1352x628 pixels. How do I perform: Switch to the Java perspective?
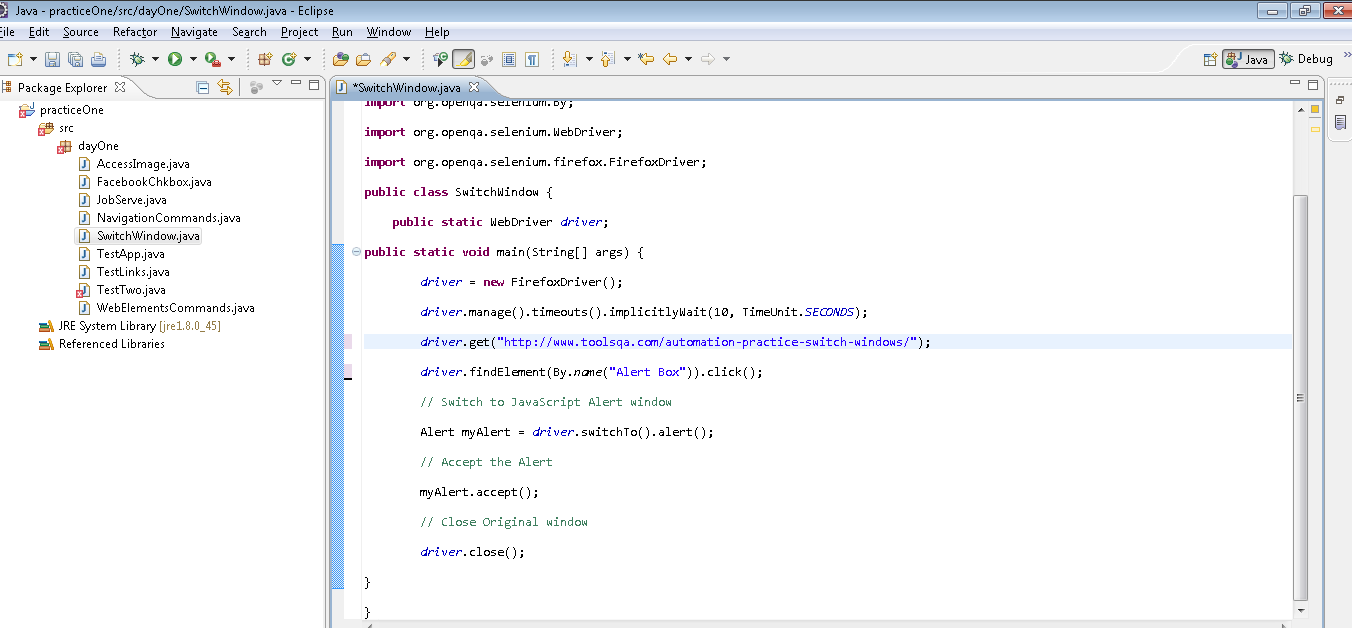tap(1247, 59)
